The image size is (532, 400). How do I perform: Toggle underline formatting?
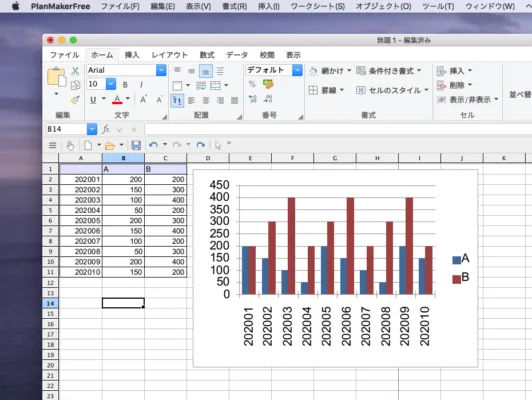[x=93, y=100]
